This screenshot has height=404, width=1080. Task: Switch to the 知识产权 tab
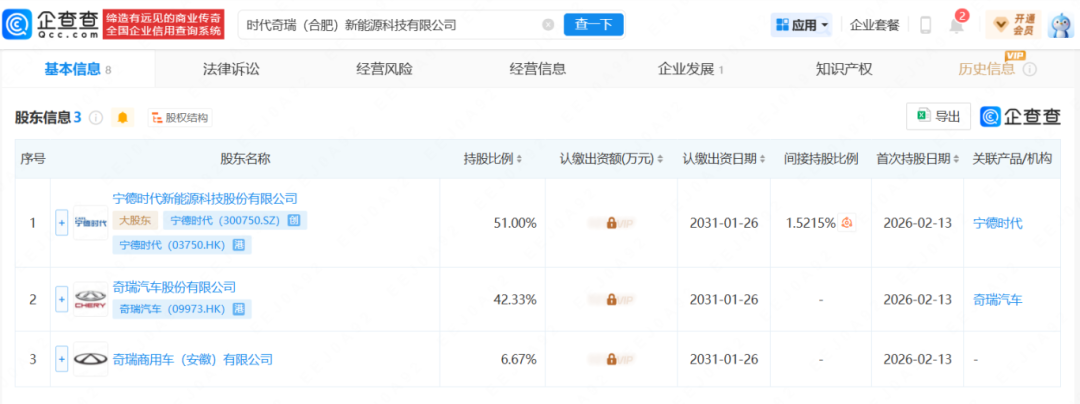pyautogui.click(x=844, y=69)
